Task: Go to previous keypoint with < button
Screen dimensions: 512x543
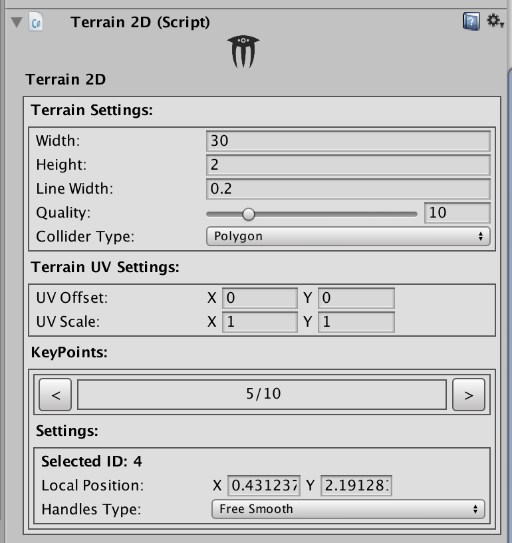Action: [55, 394]
